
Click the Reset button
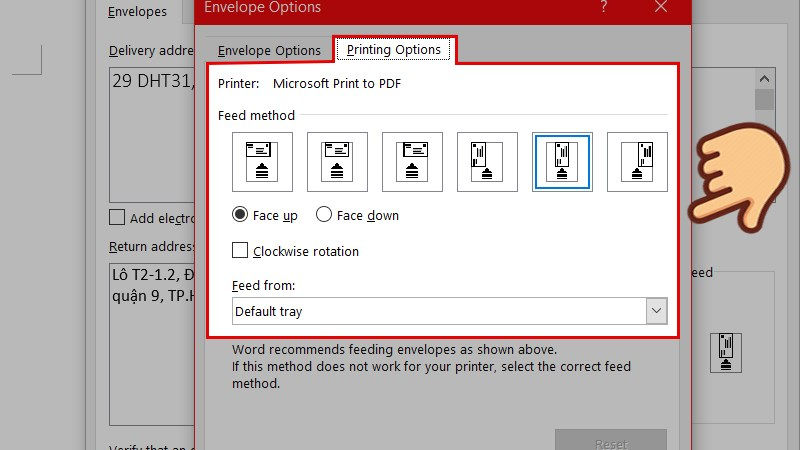coord(611,442)
